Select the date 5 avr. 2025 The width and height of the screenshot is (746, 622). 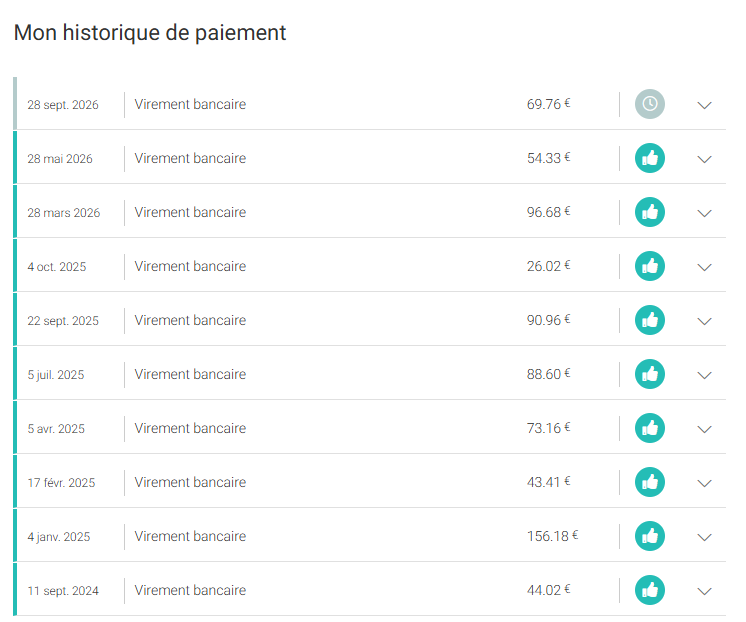tap(56, 429)
